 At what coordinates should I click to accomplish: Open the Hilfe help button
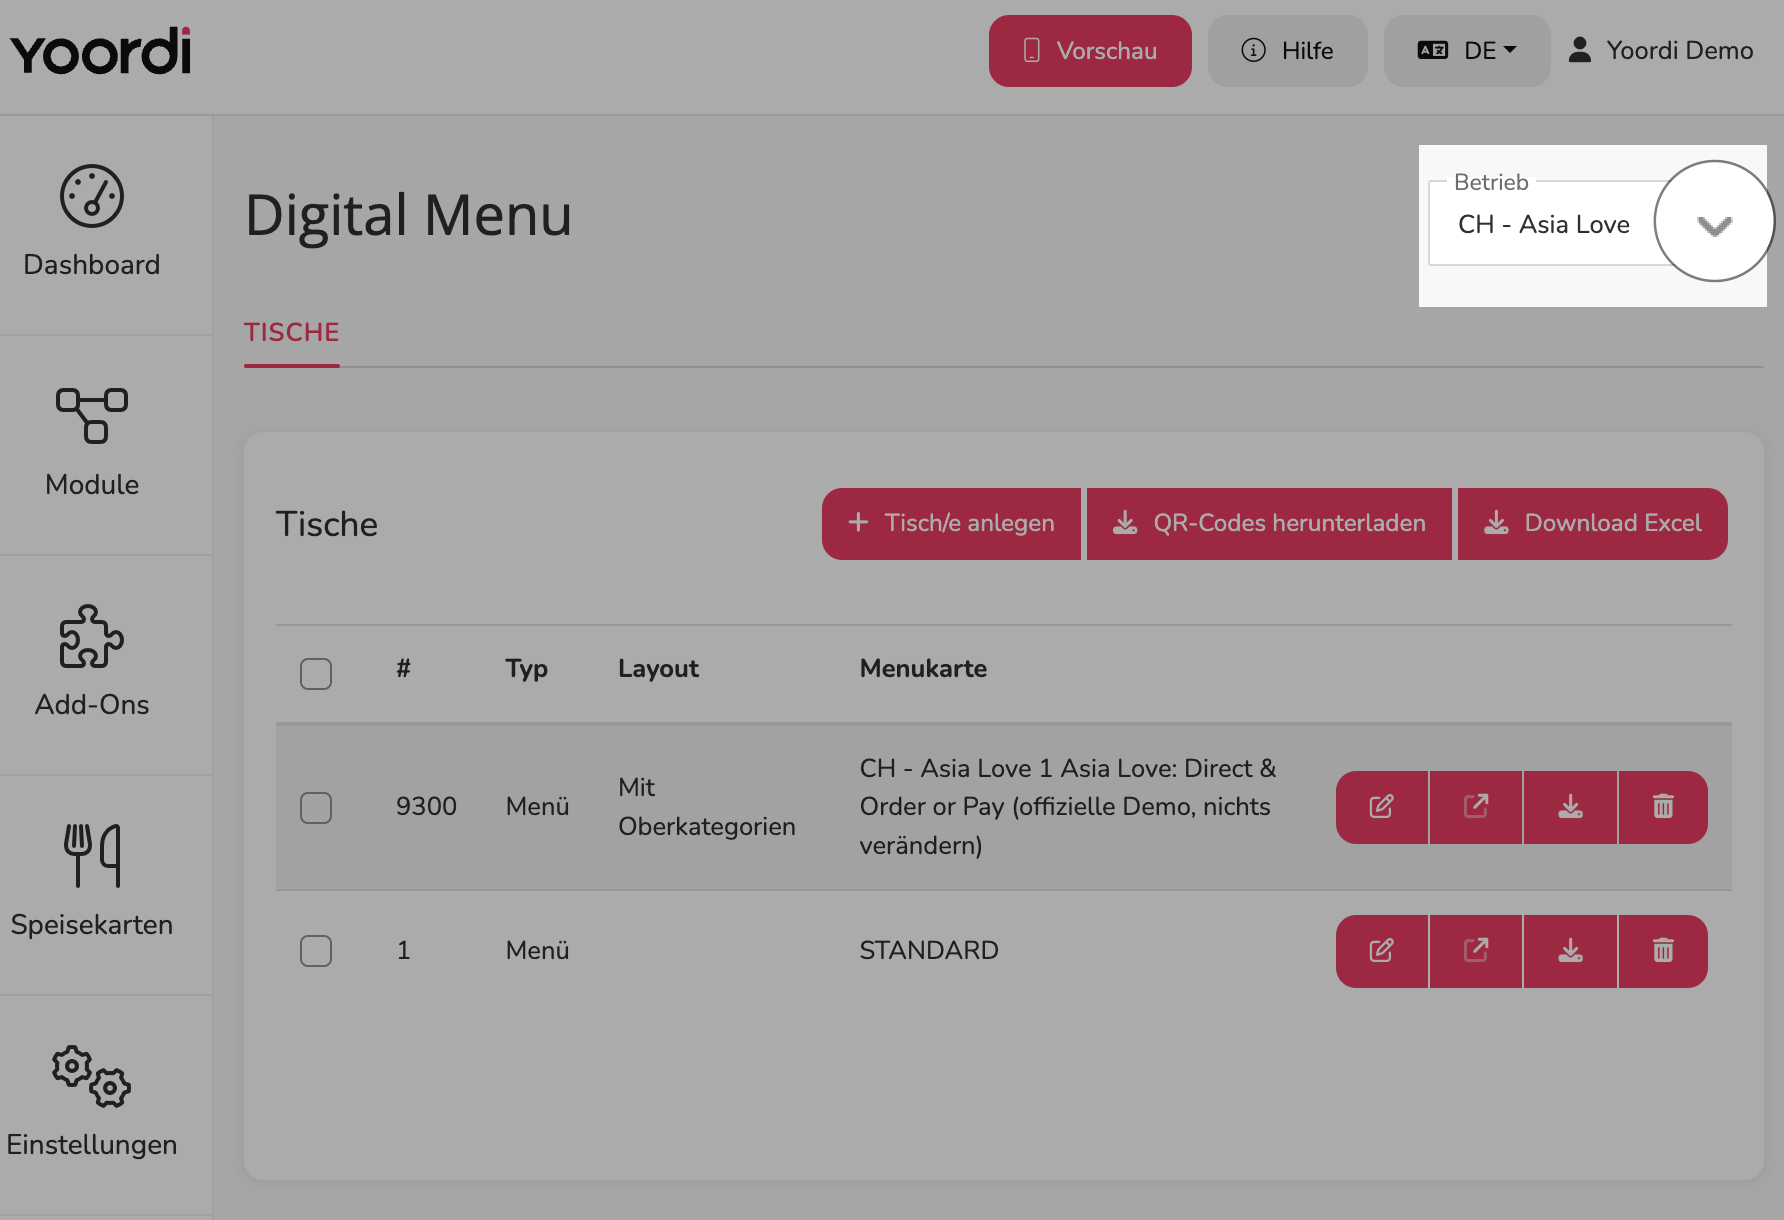pos(1287,51)
